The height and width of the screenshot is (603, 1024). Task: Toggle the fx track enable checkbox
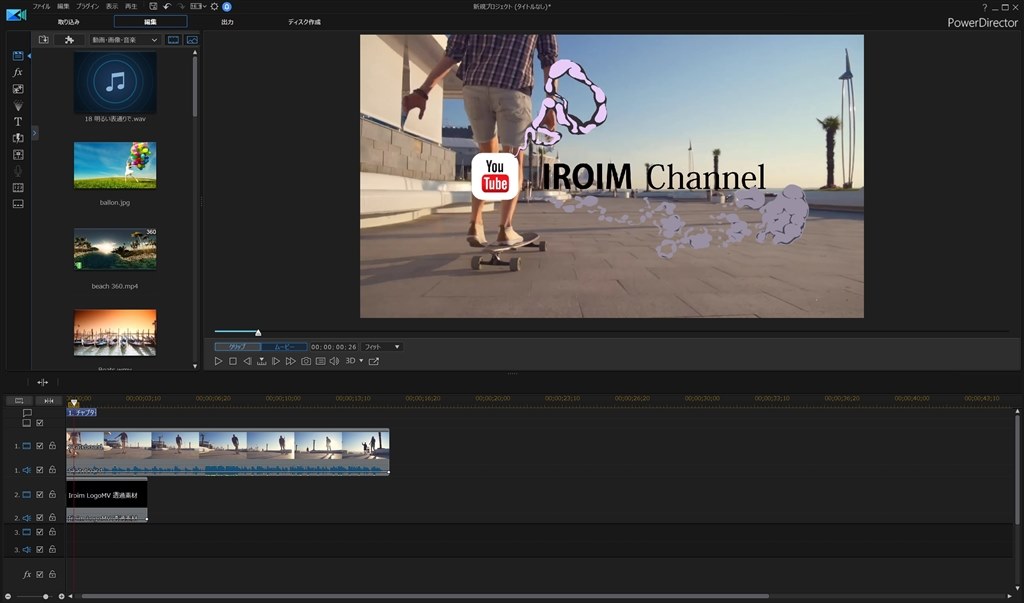click(40, 574)
